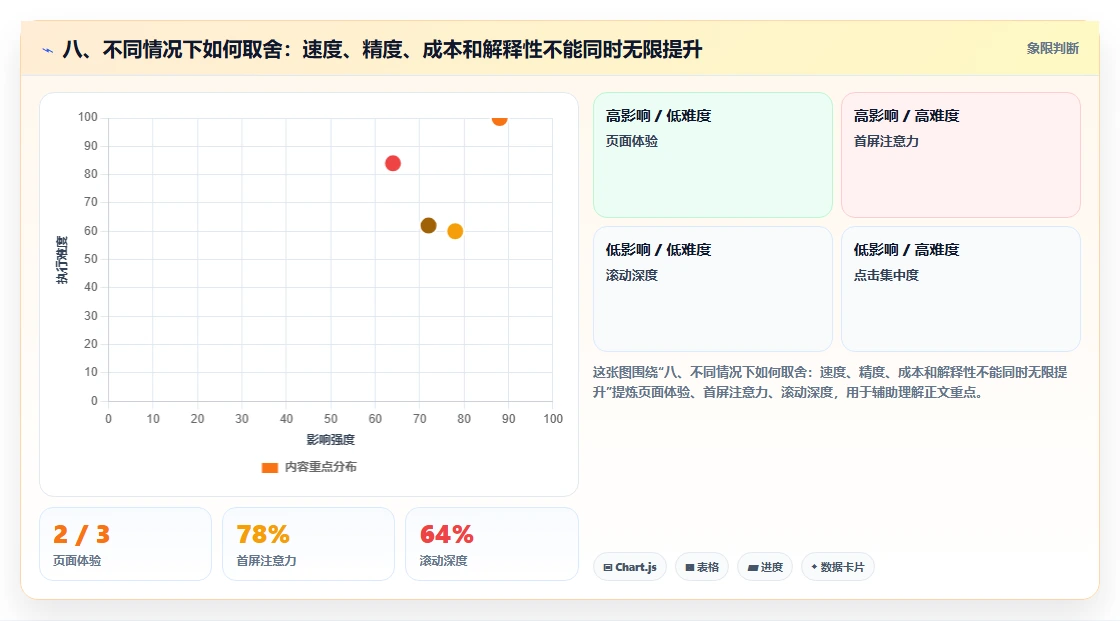
Task: Click the 象限判断 label in the header
Action: 1052,49
